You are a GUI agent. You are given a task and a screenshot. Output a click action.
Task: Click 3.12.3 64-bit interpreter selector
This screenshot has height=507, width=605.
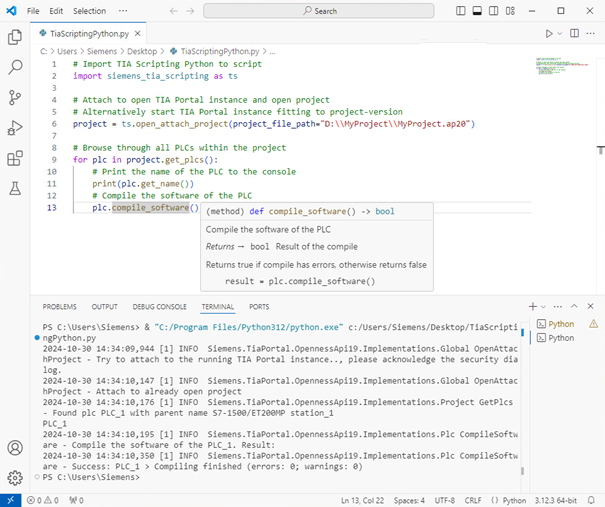(x=556, y=500)
